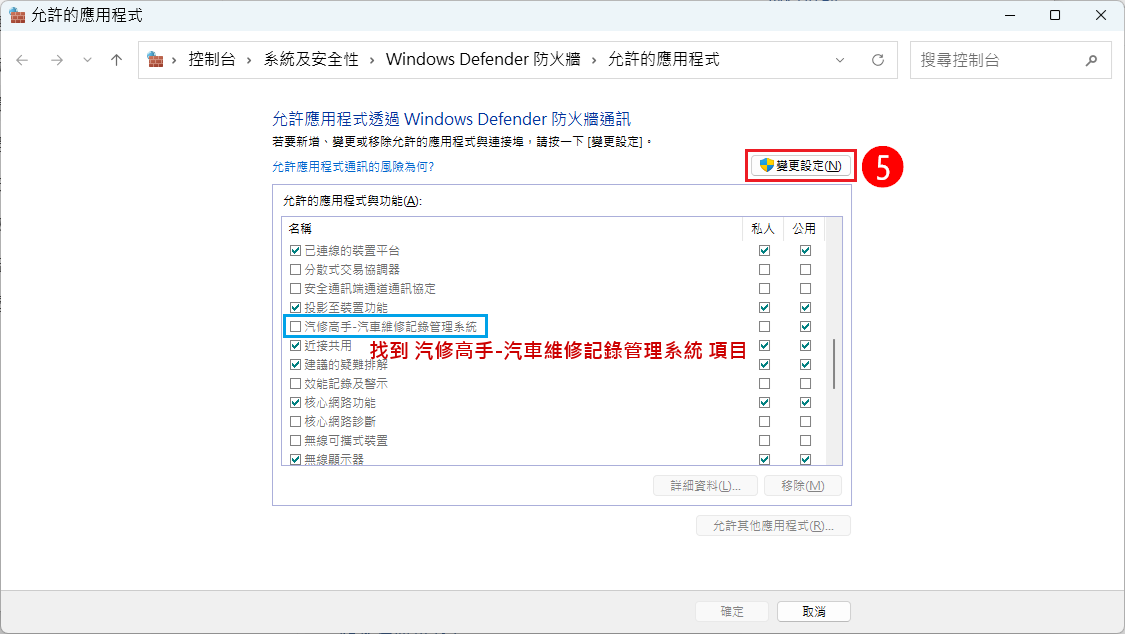
Task: Click the search magnifier icon
Action: [x=1091, y=60]
